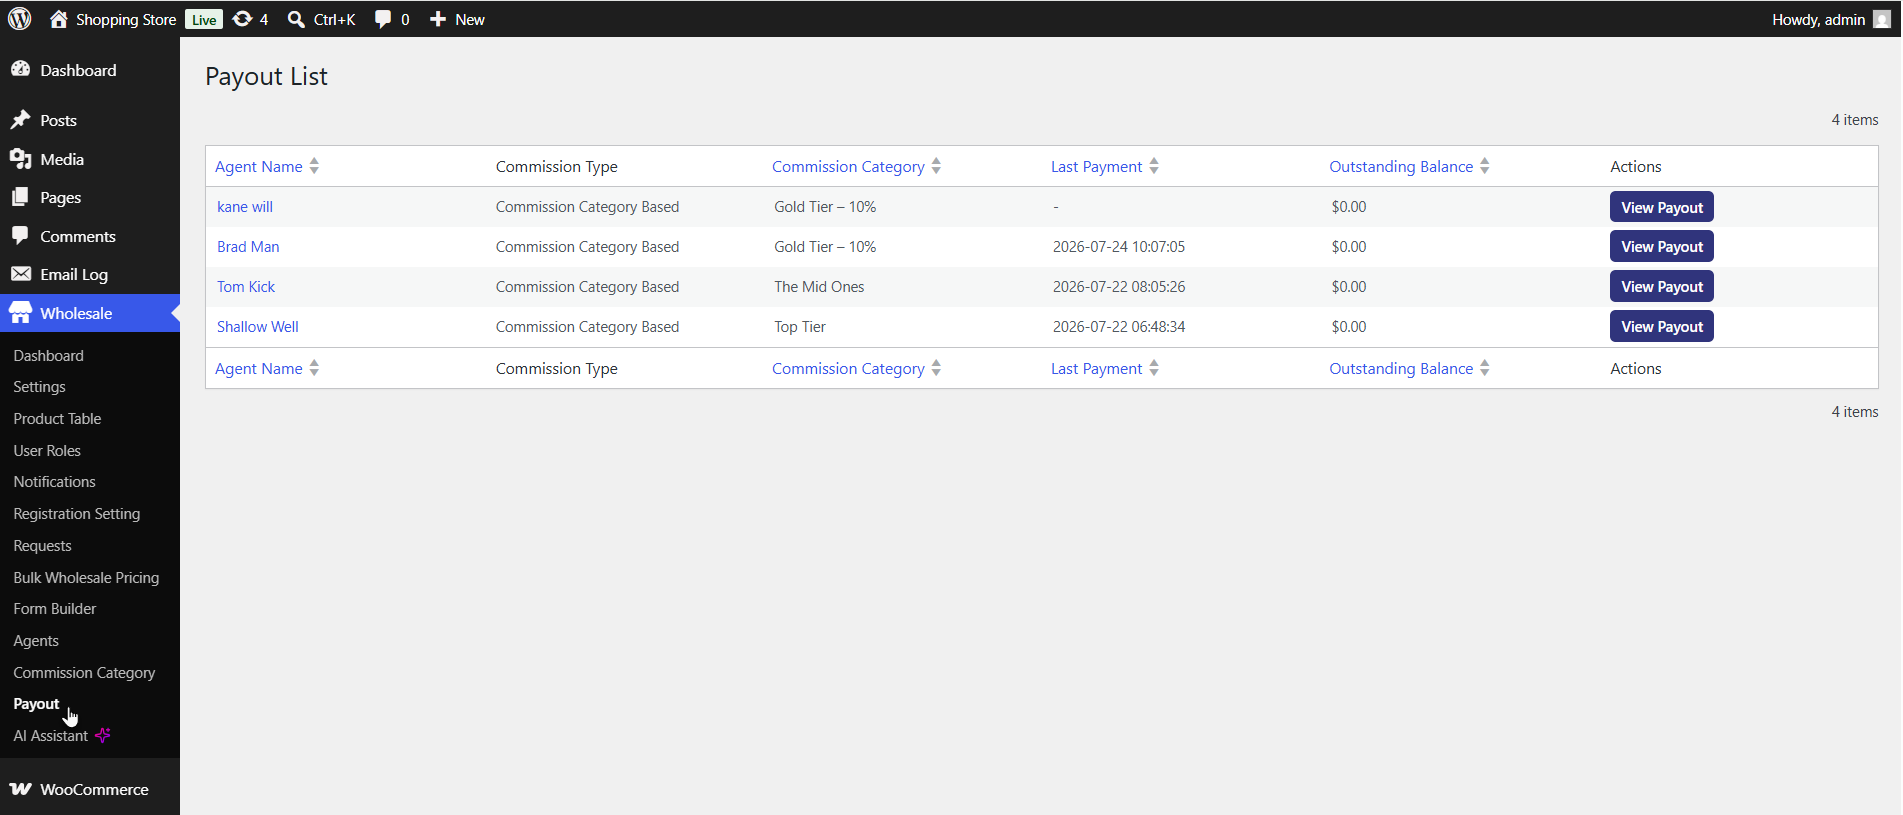Viewport: 1903px width, 815px height.
Task: Open the Bulk Wholesale Pricing submenu item
Action: click(86, 577)
